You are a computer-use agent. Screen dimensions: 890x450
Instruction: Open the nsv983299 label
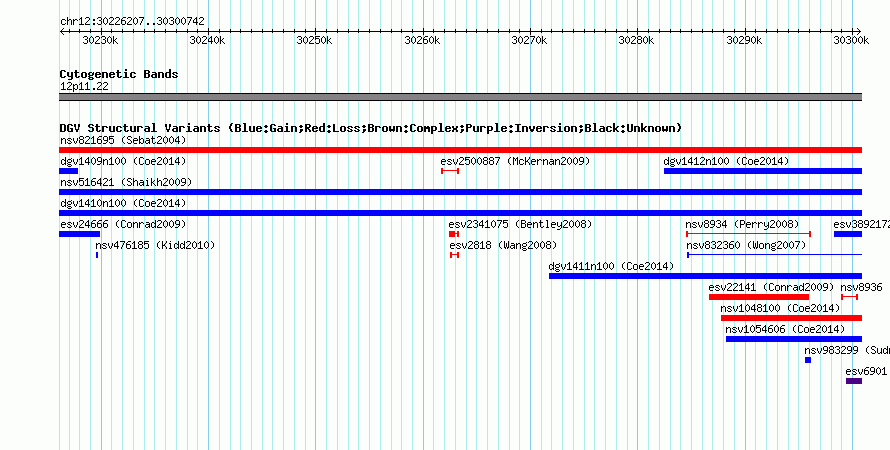[847, 350]
